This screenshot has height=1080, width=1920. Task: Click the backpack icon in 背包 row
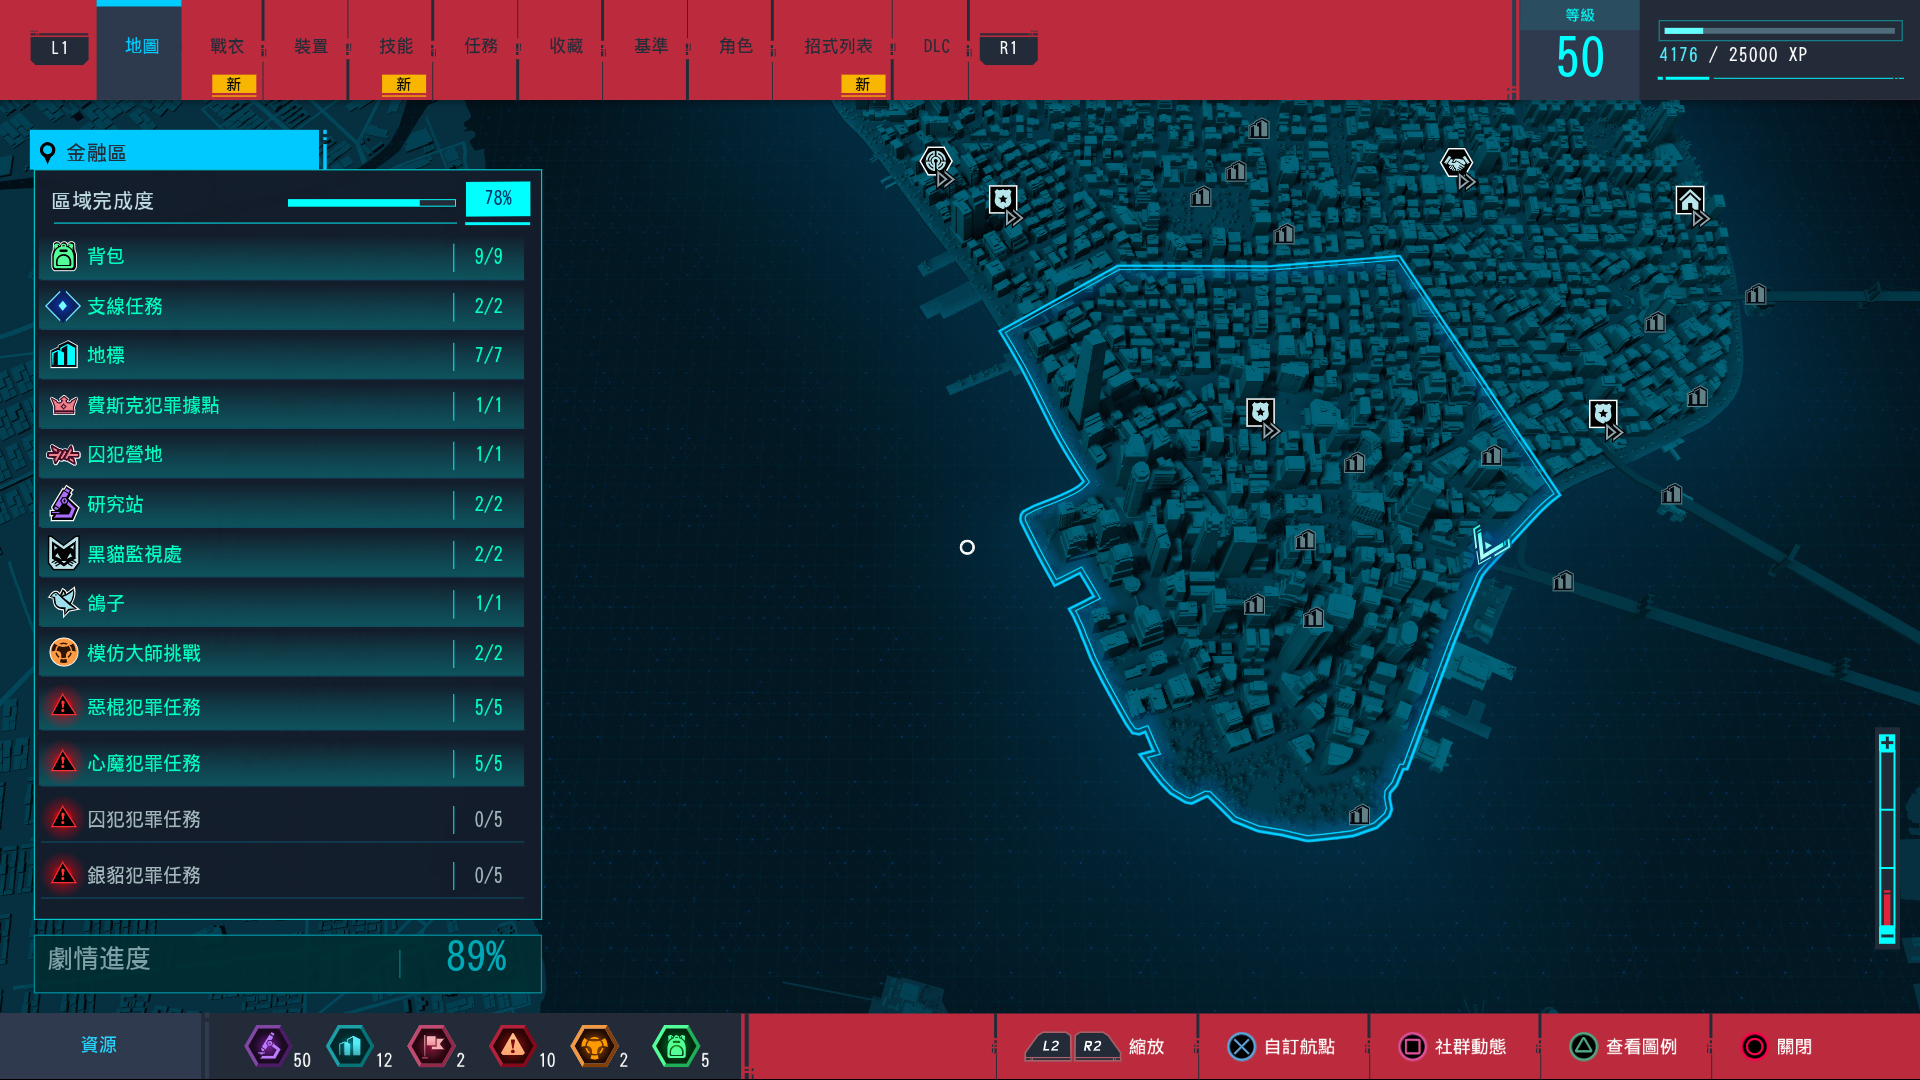64,256
